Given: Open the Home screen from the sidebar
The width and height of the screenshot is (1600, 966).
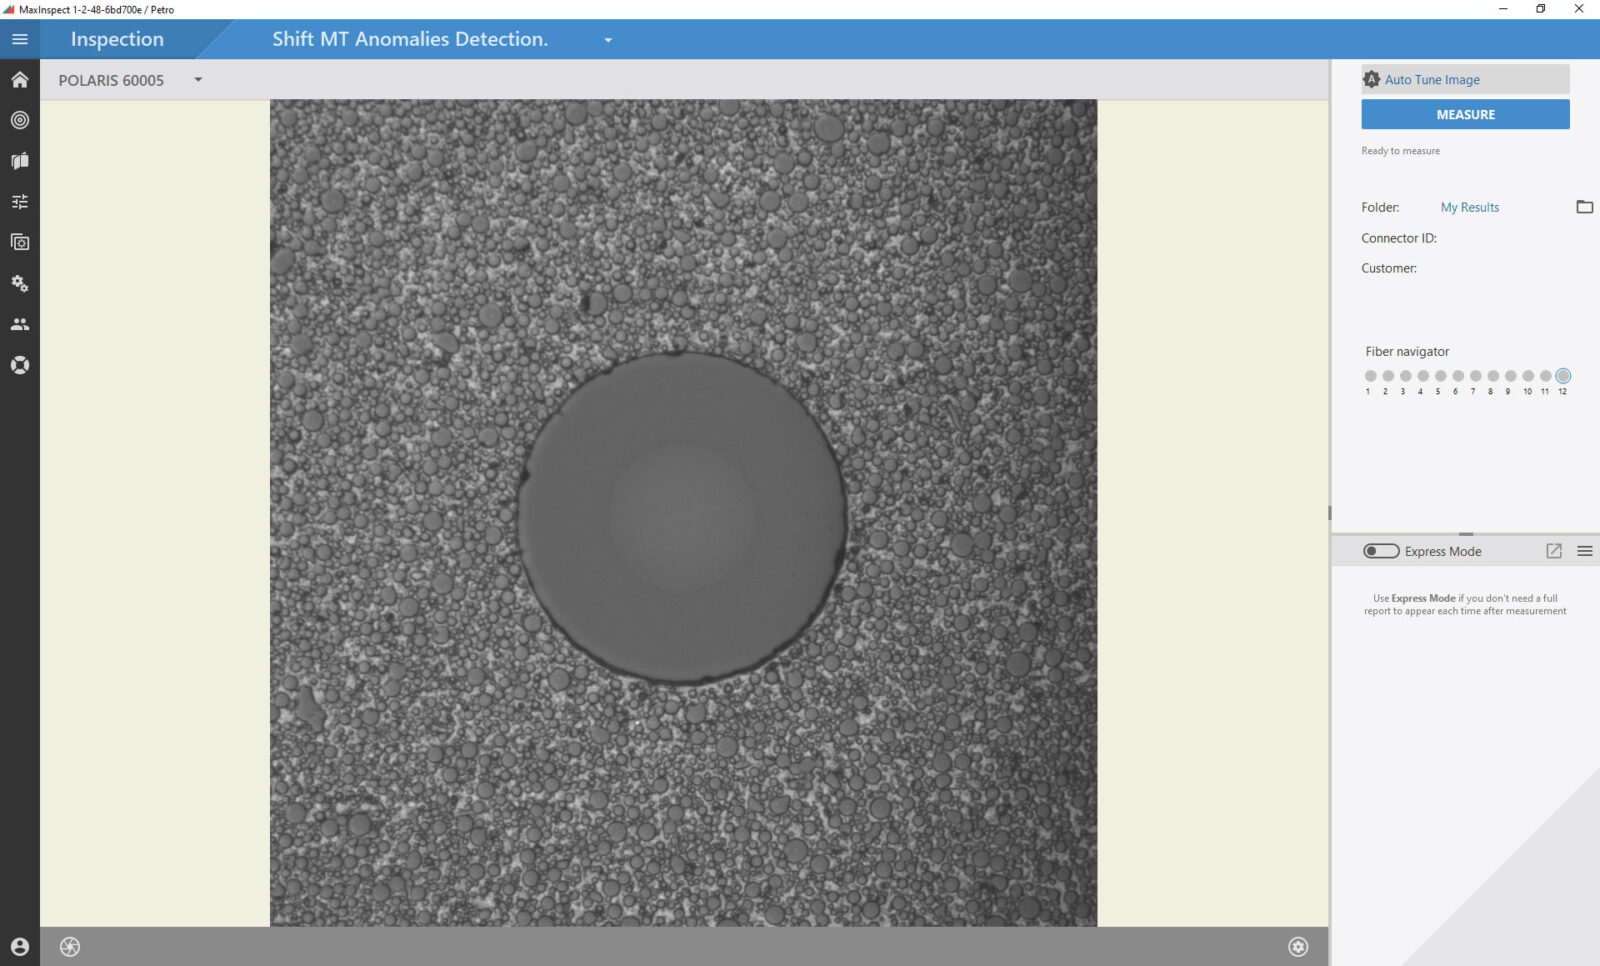Looking at the screenshot, I should (19, 80).
